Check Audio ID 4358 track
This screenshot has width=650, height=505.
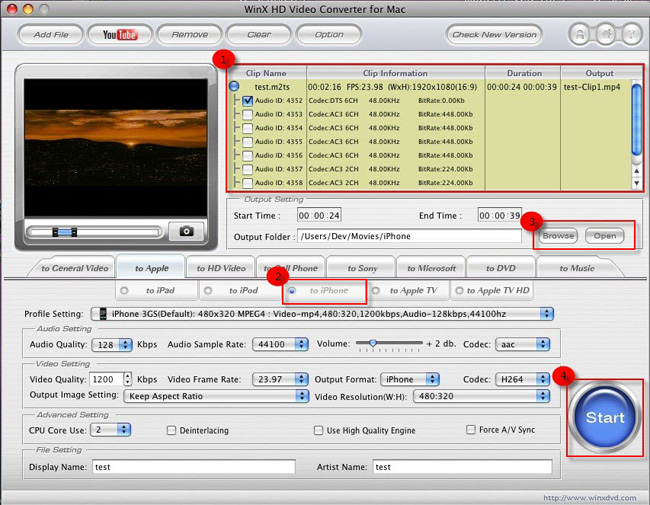pyautogui.click(x=247, y=182)
